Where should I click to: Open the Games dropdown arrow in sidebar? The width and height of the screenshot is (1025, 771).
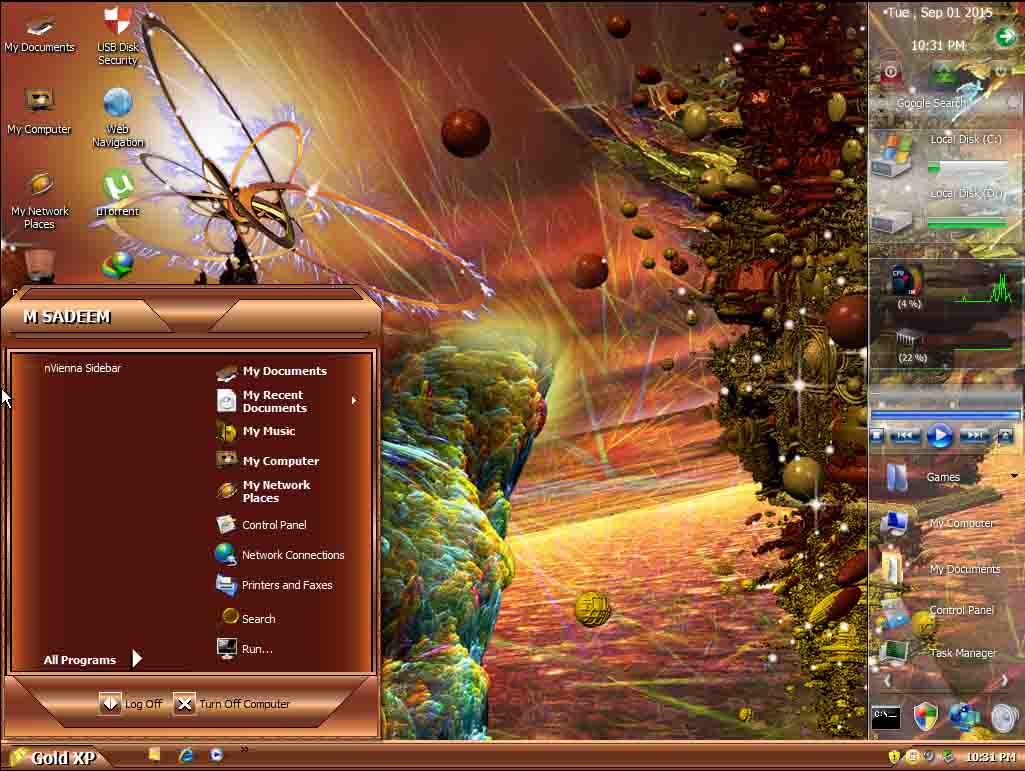[x=1014, y=476]
